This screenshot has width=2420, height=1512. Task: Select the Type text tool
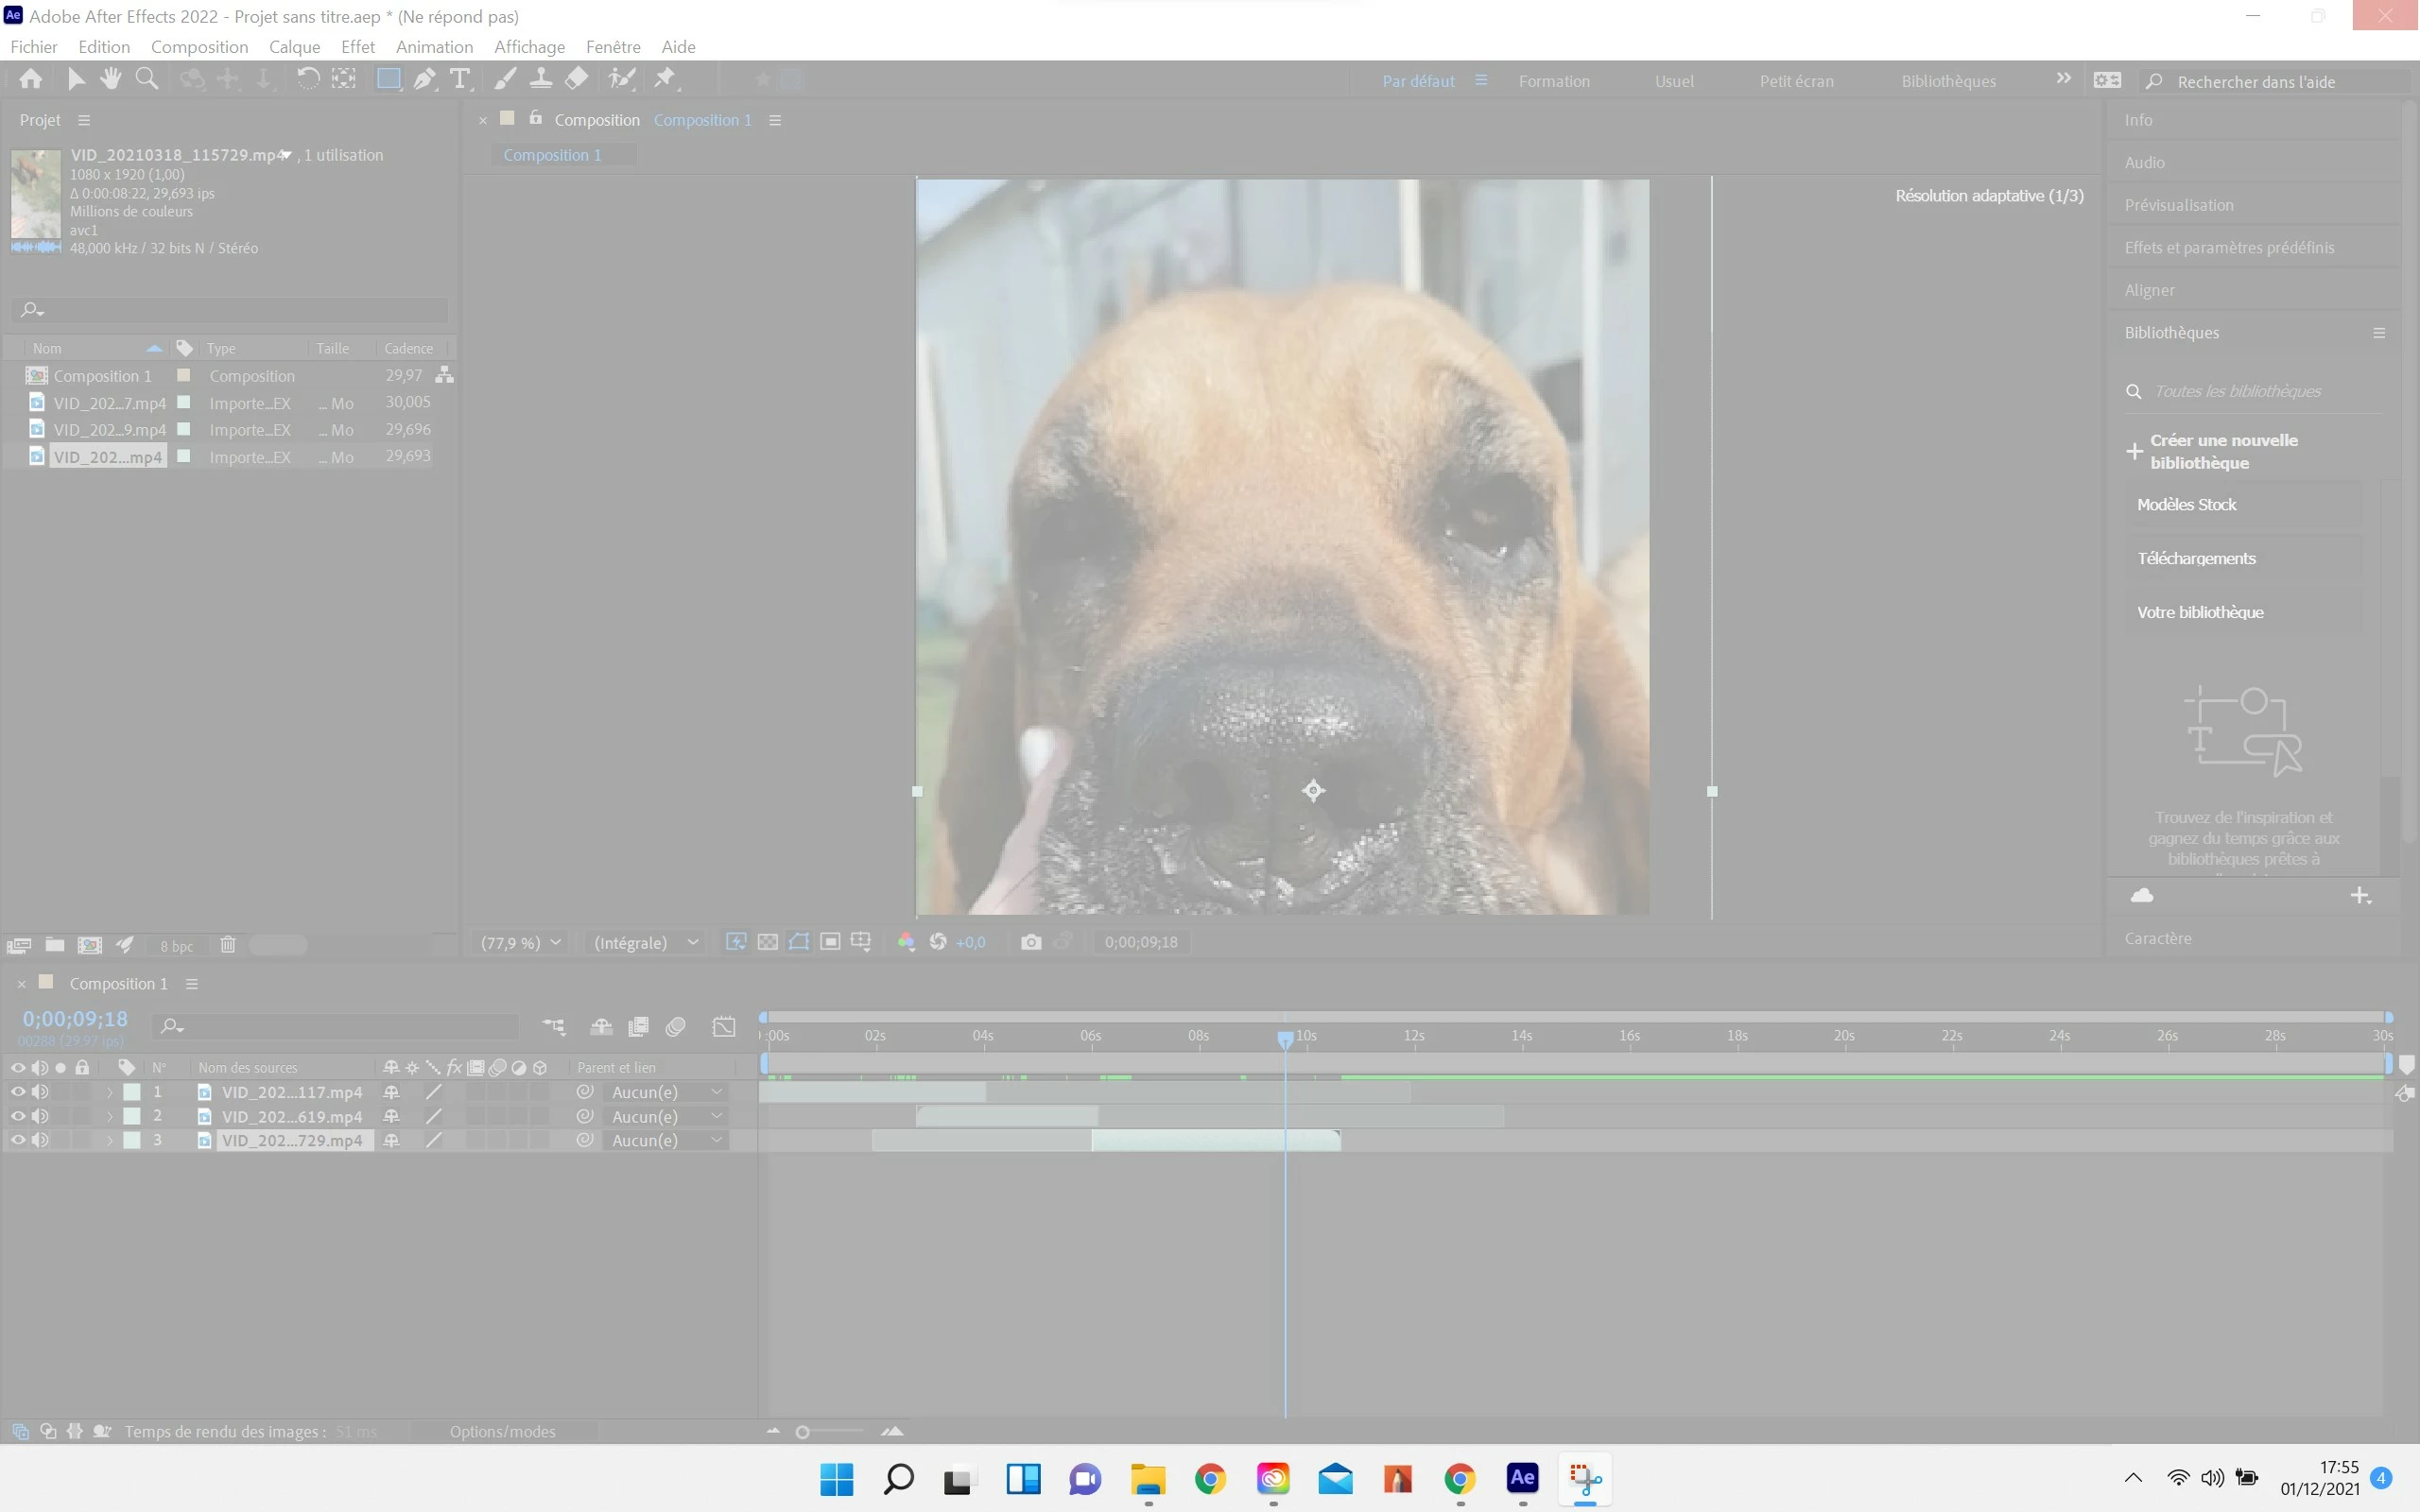[459, 79]
